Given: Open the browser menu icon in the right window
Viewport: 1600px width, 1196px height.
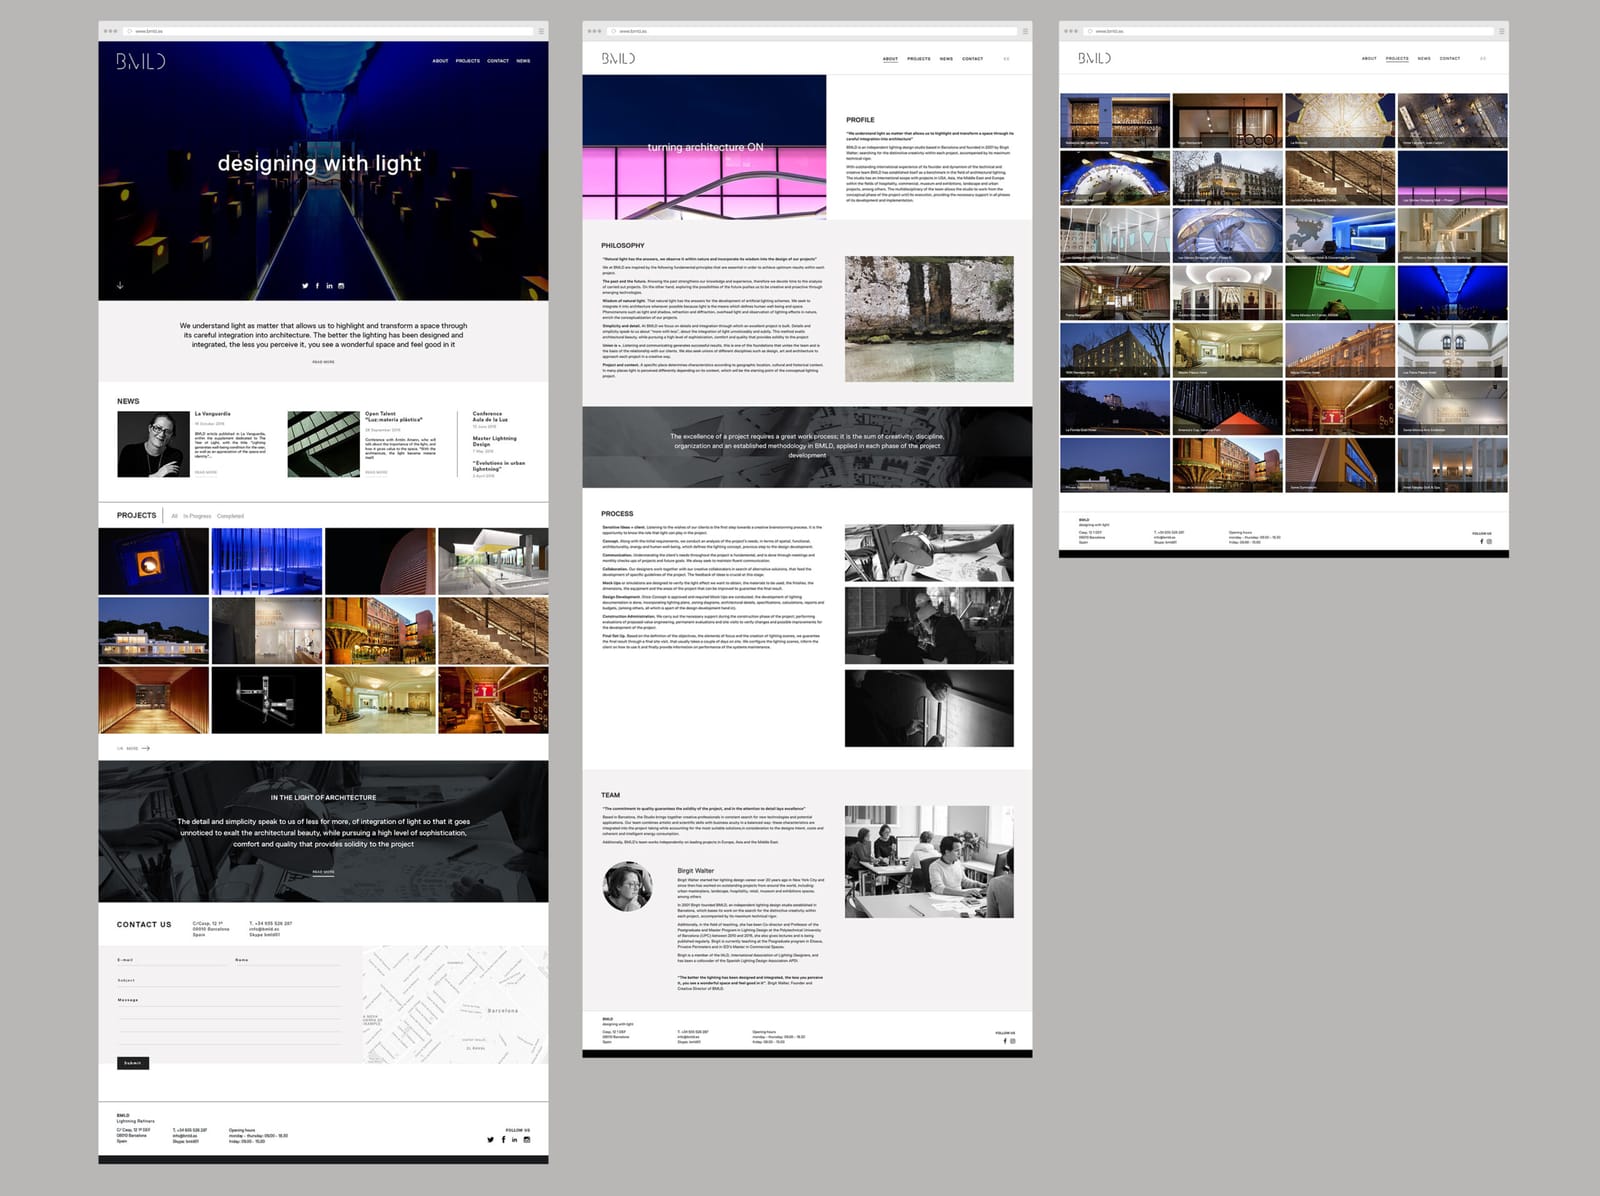Looking at the screenshot, I should (1501, 31).
